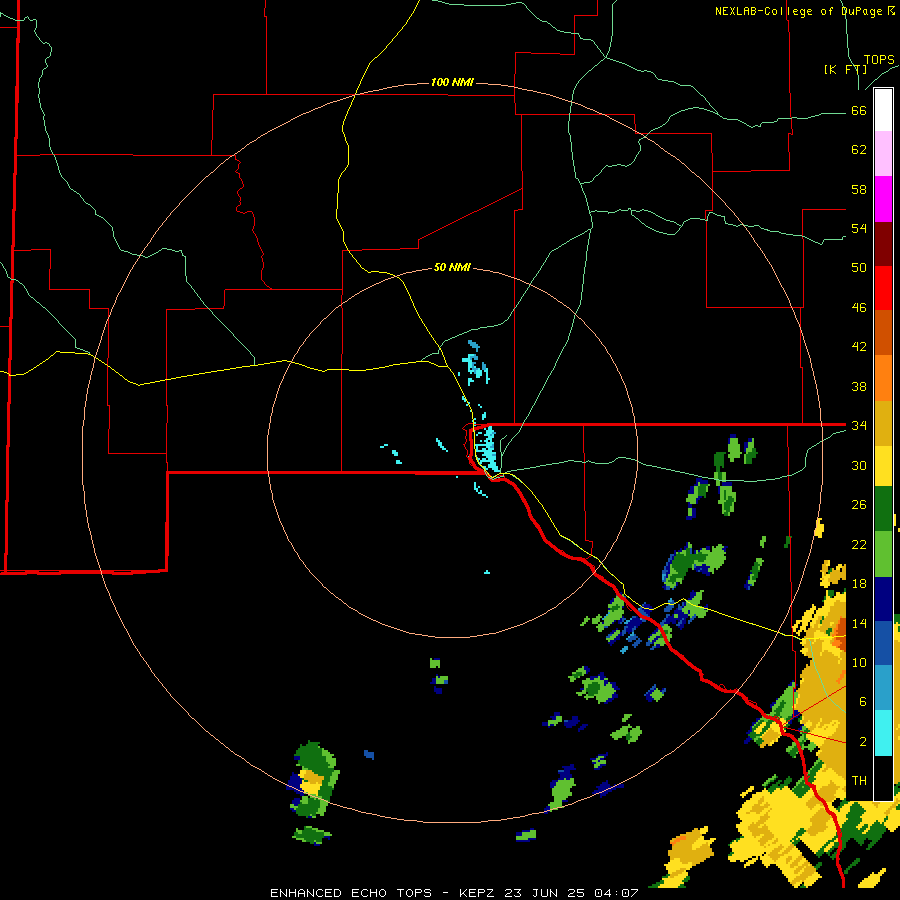This screenshot has width=900, height=900.
Task: Click the legend value "38"
Action: (x=859, y=386)
